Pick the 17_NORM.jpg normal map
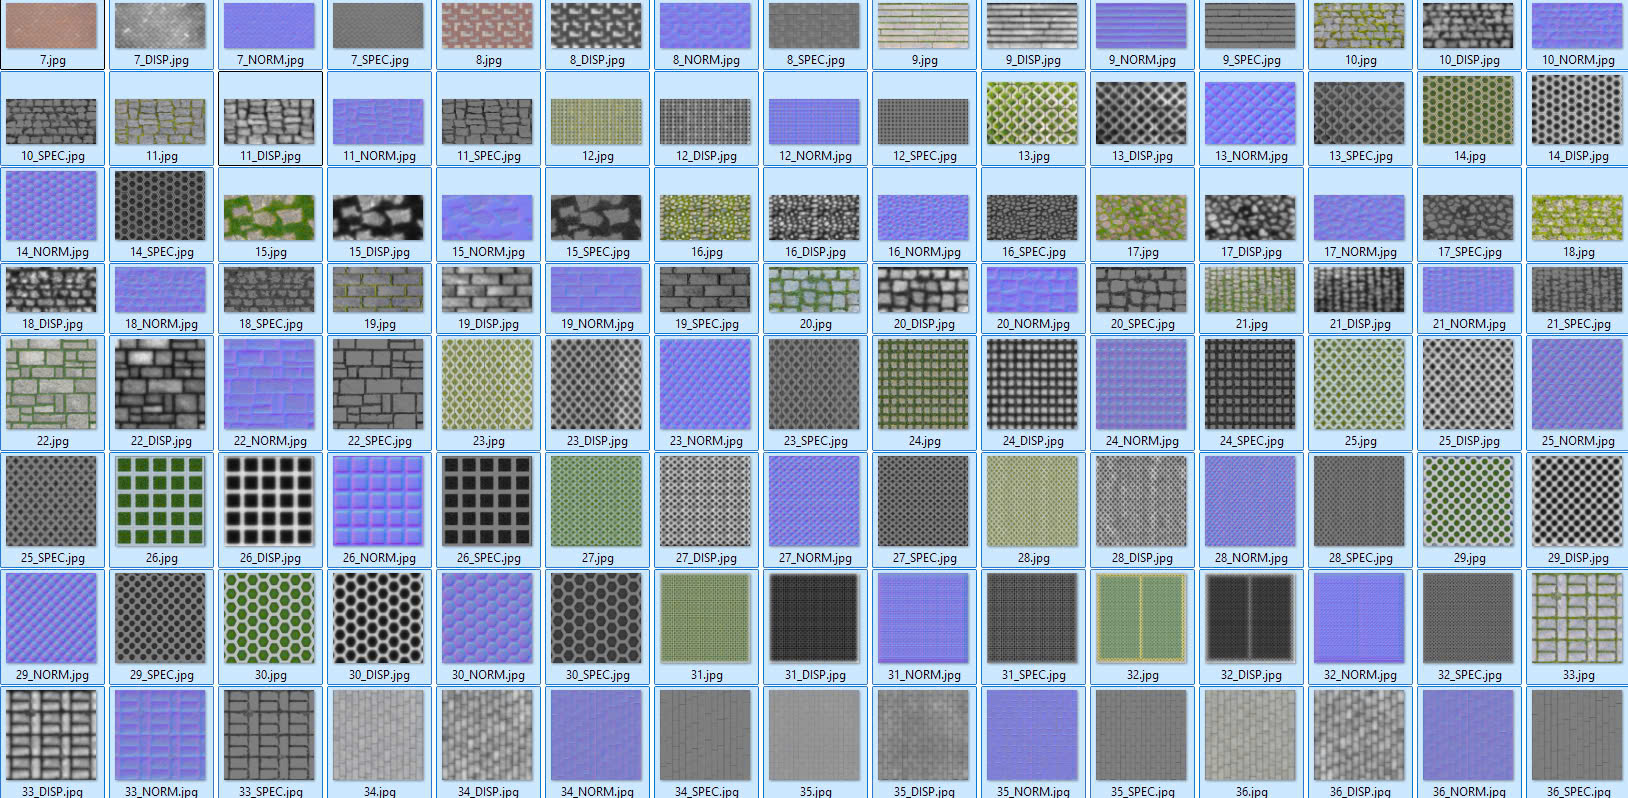Viewport: 1628px width, 798px height. pyautogui.click(x=1359, y=217)
